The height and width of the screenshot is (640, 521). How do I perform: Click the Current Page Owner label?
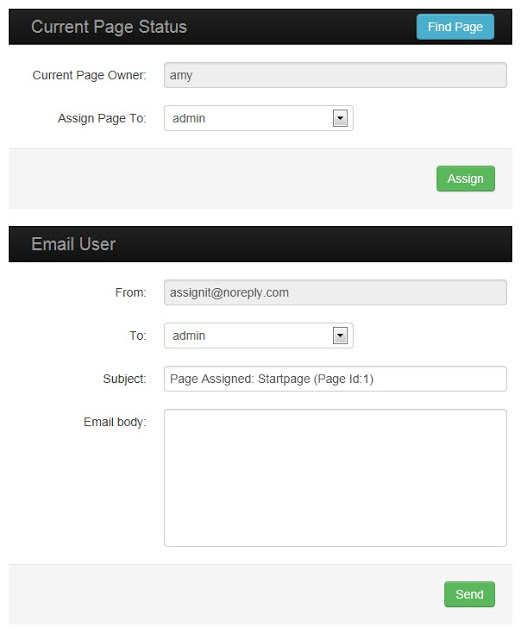point(89,75)
